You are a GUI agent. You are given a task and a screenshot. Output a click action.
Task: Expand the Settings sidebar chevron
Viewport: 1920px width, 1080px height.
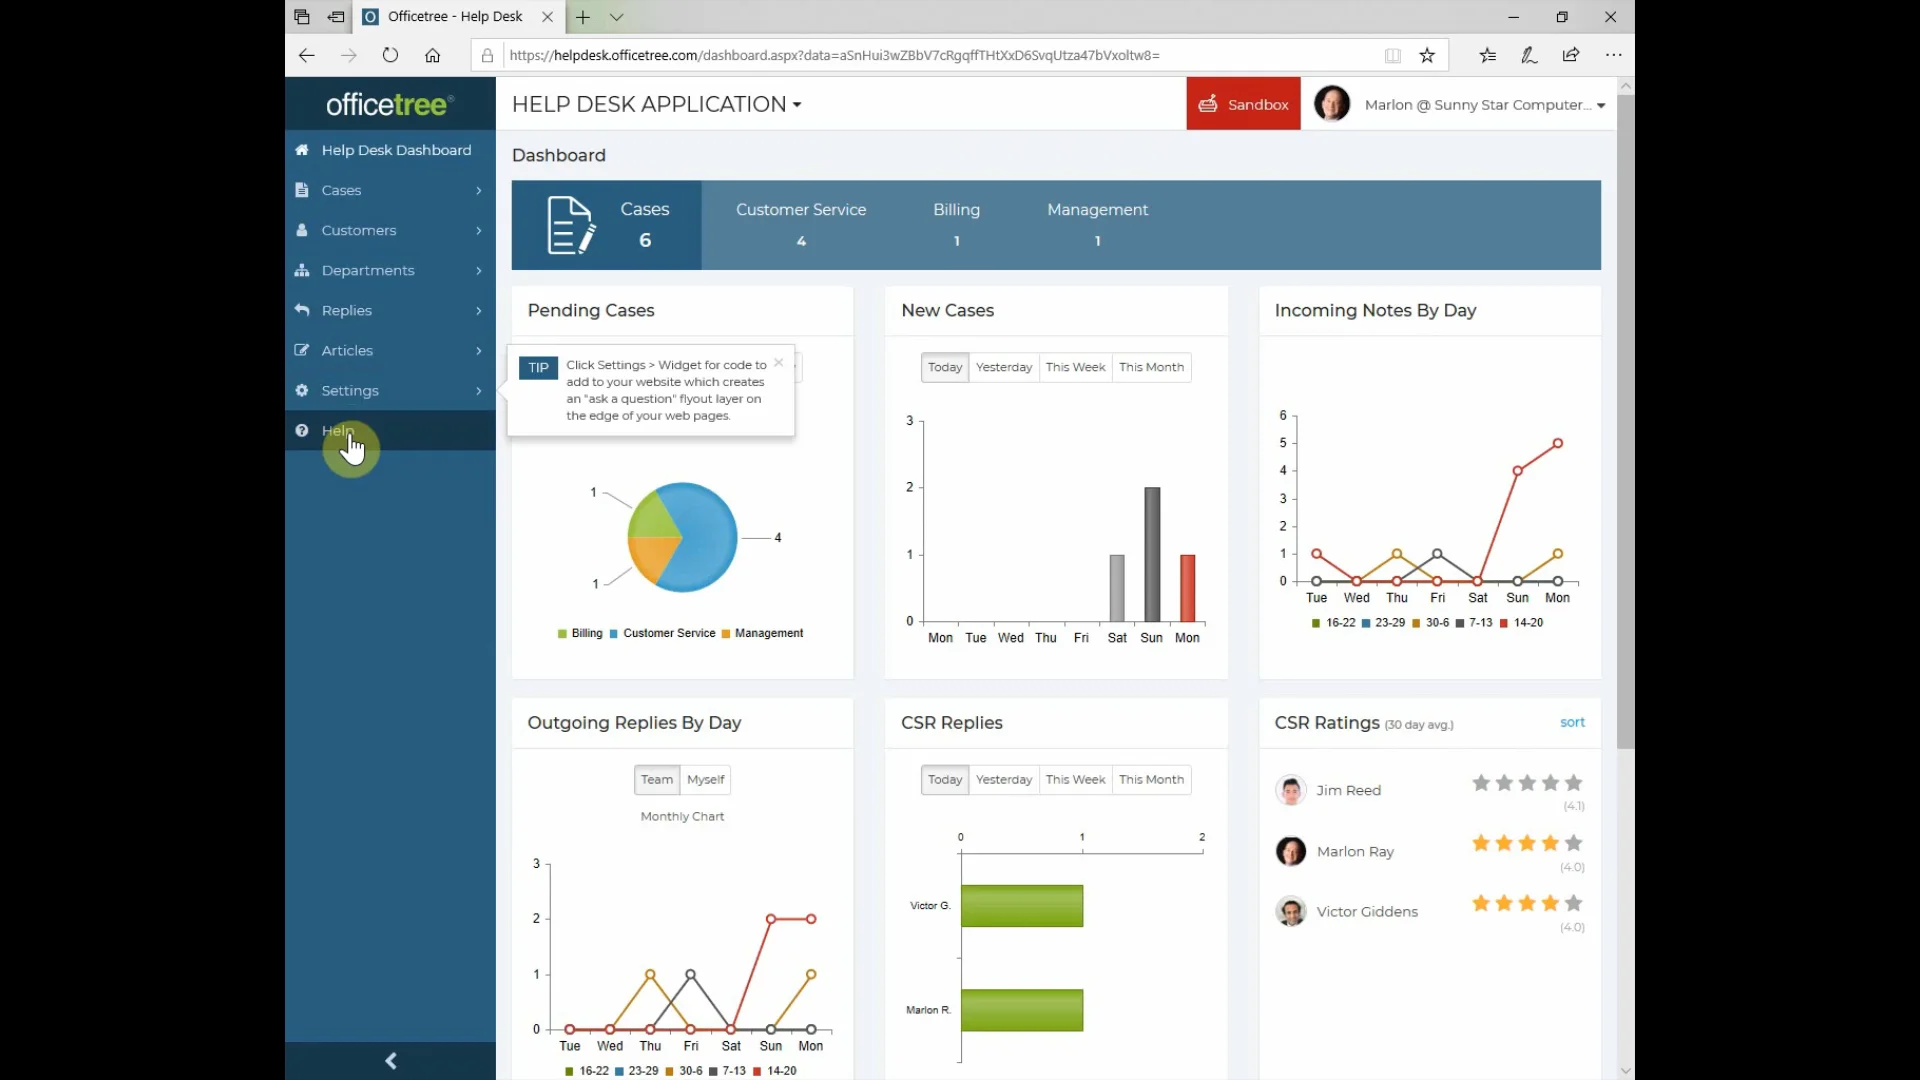[479, 390]
